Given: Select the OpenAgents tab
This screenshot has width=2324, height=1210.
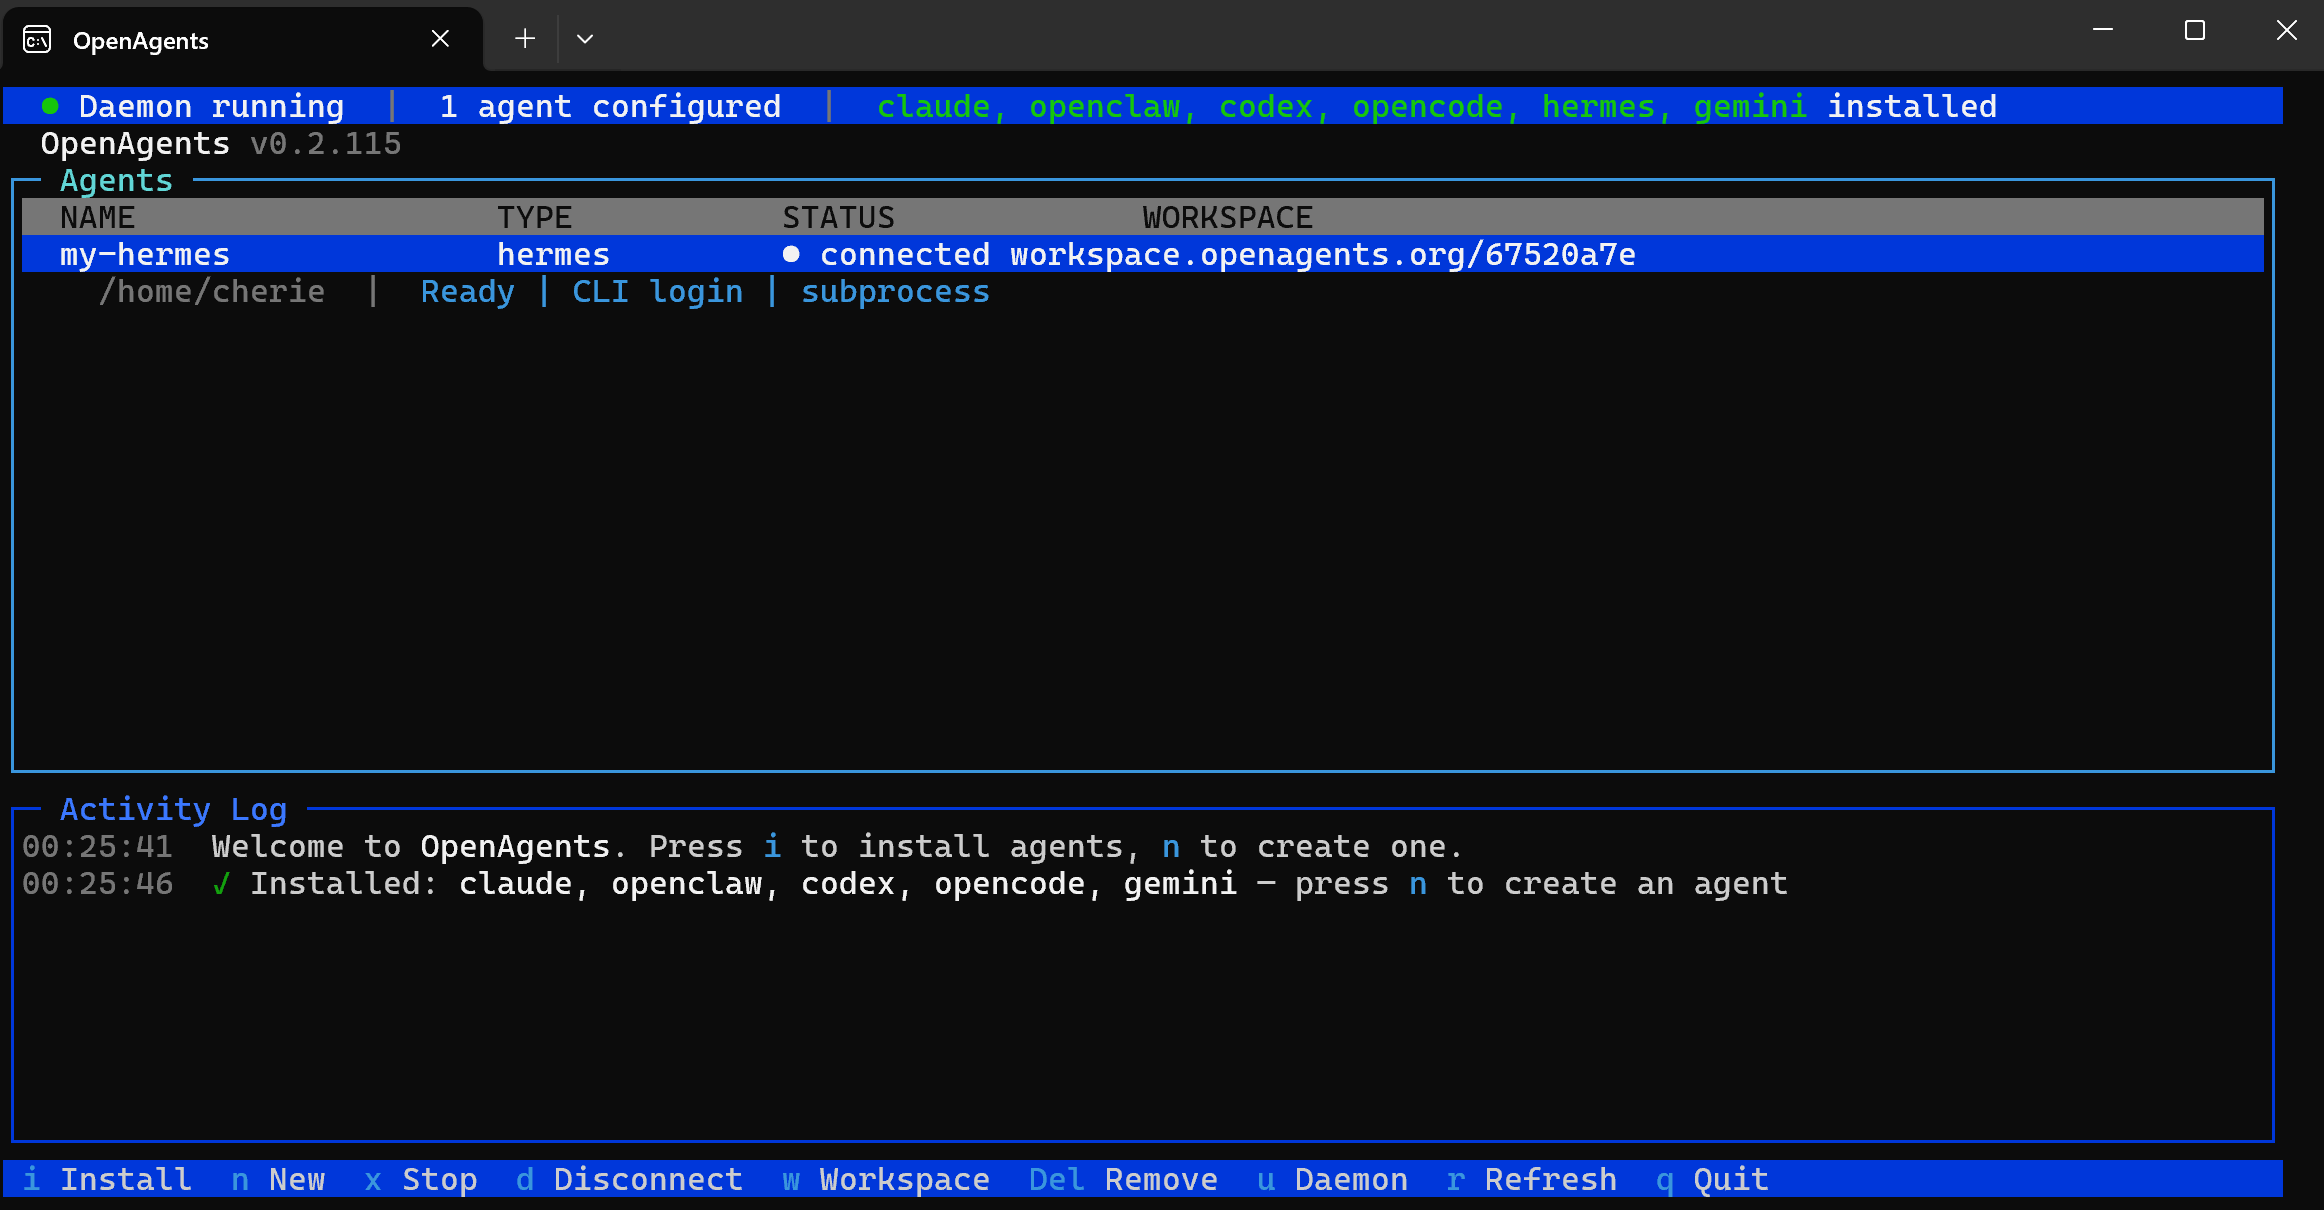Looking at the screenshot, I should pos(243,40).
